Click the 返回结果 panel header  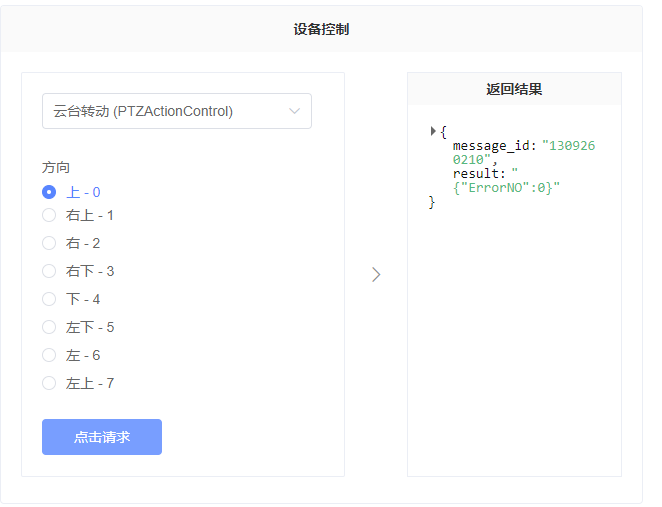pos(514,89)
